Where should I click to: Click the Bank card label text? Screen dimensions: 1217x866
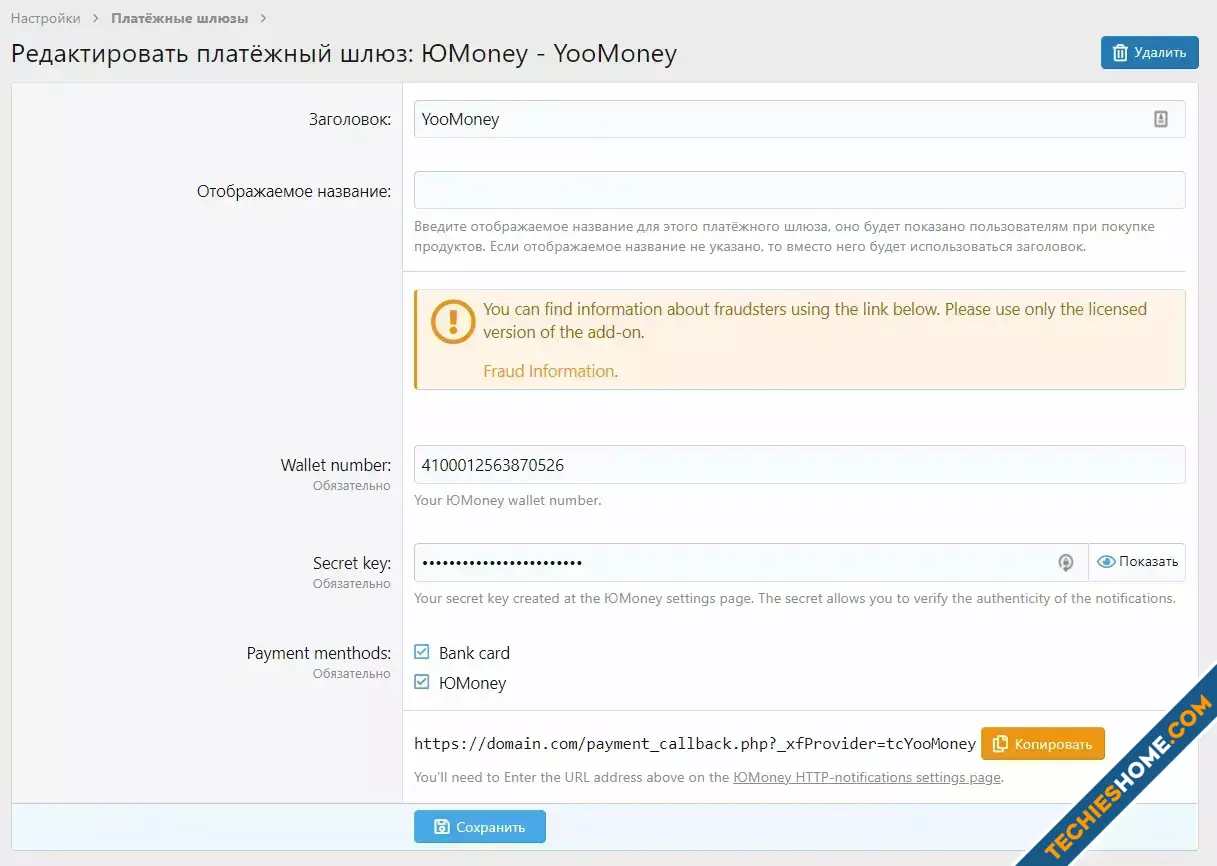tap(474, 653)
